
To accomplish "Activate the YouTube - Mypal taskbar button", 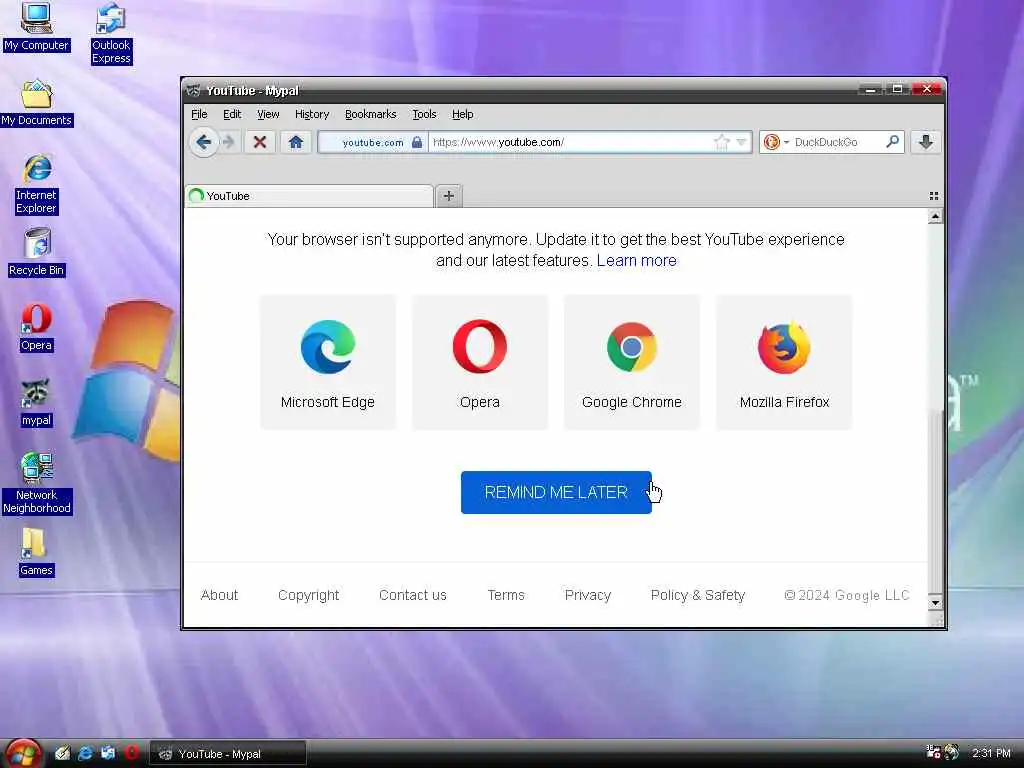I will coord(228,754).
